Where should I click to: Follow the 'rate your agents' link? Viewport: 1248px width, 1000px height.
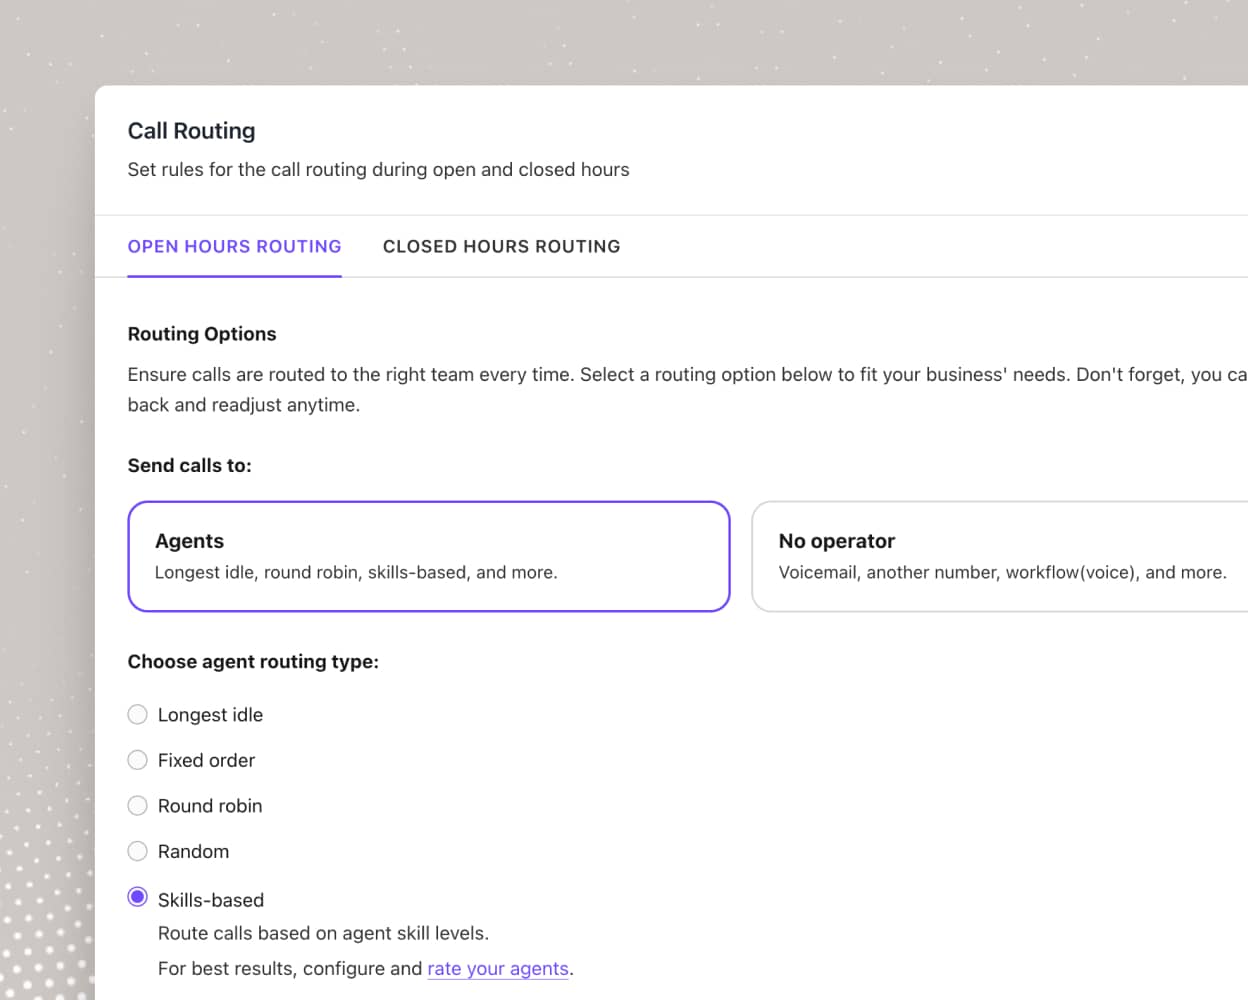pos(498,968)
